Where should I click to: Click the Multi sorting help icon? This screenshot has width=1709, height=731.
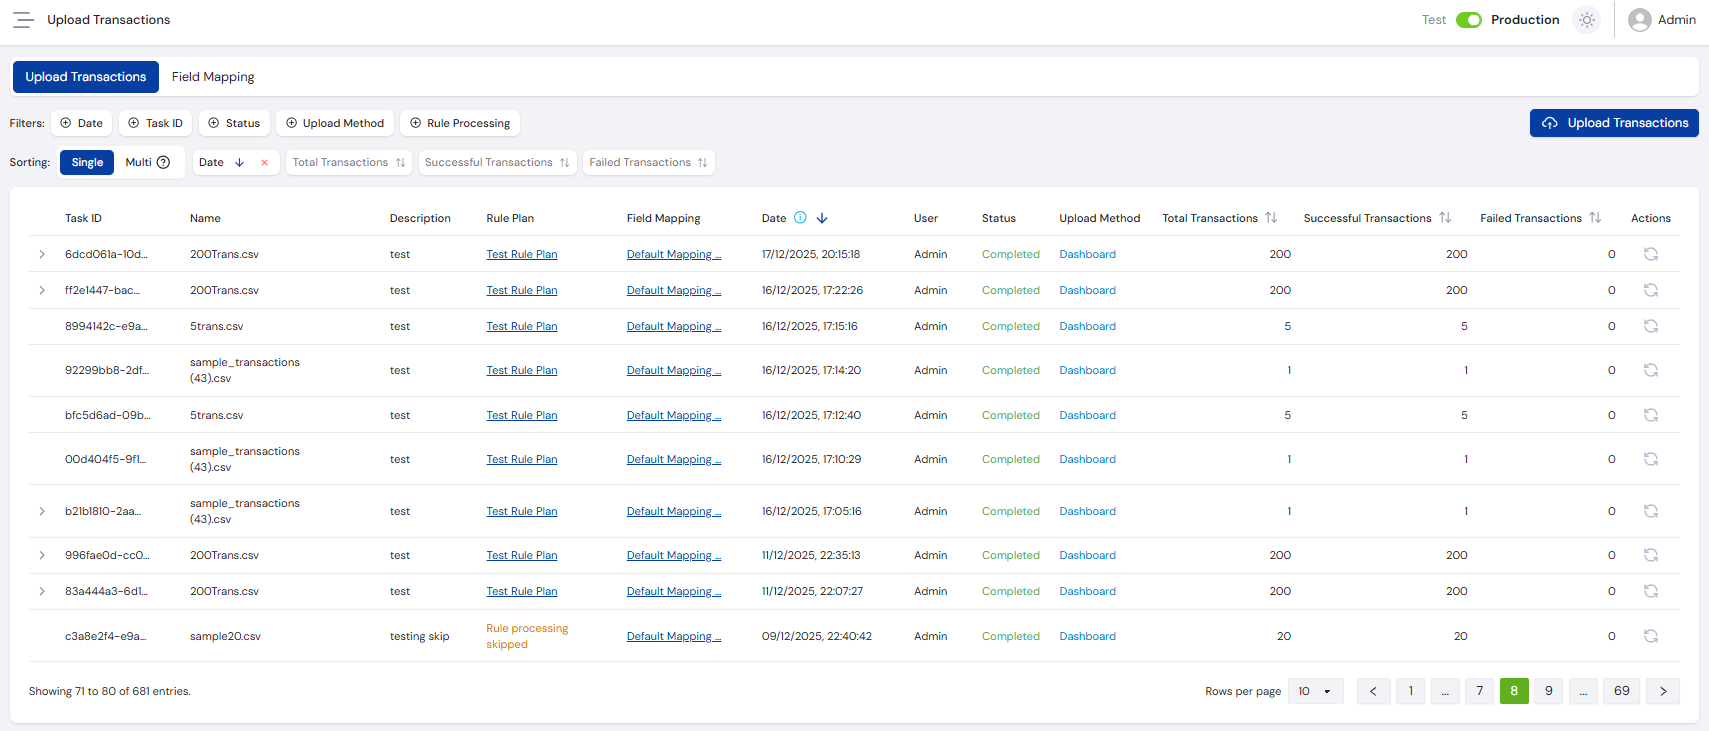(x=164, y=162)
